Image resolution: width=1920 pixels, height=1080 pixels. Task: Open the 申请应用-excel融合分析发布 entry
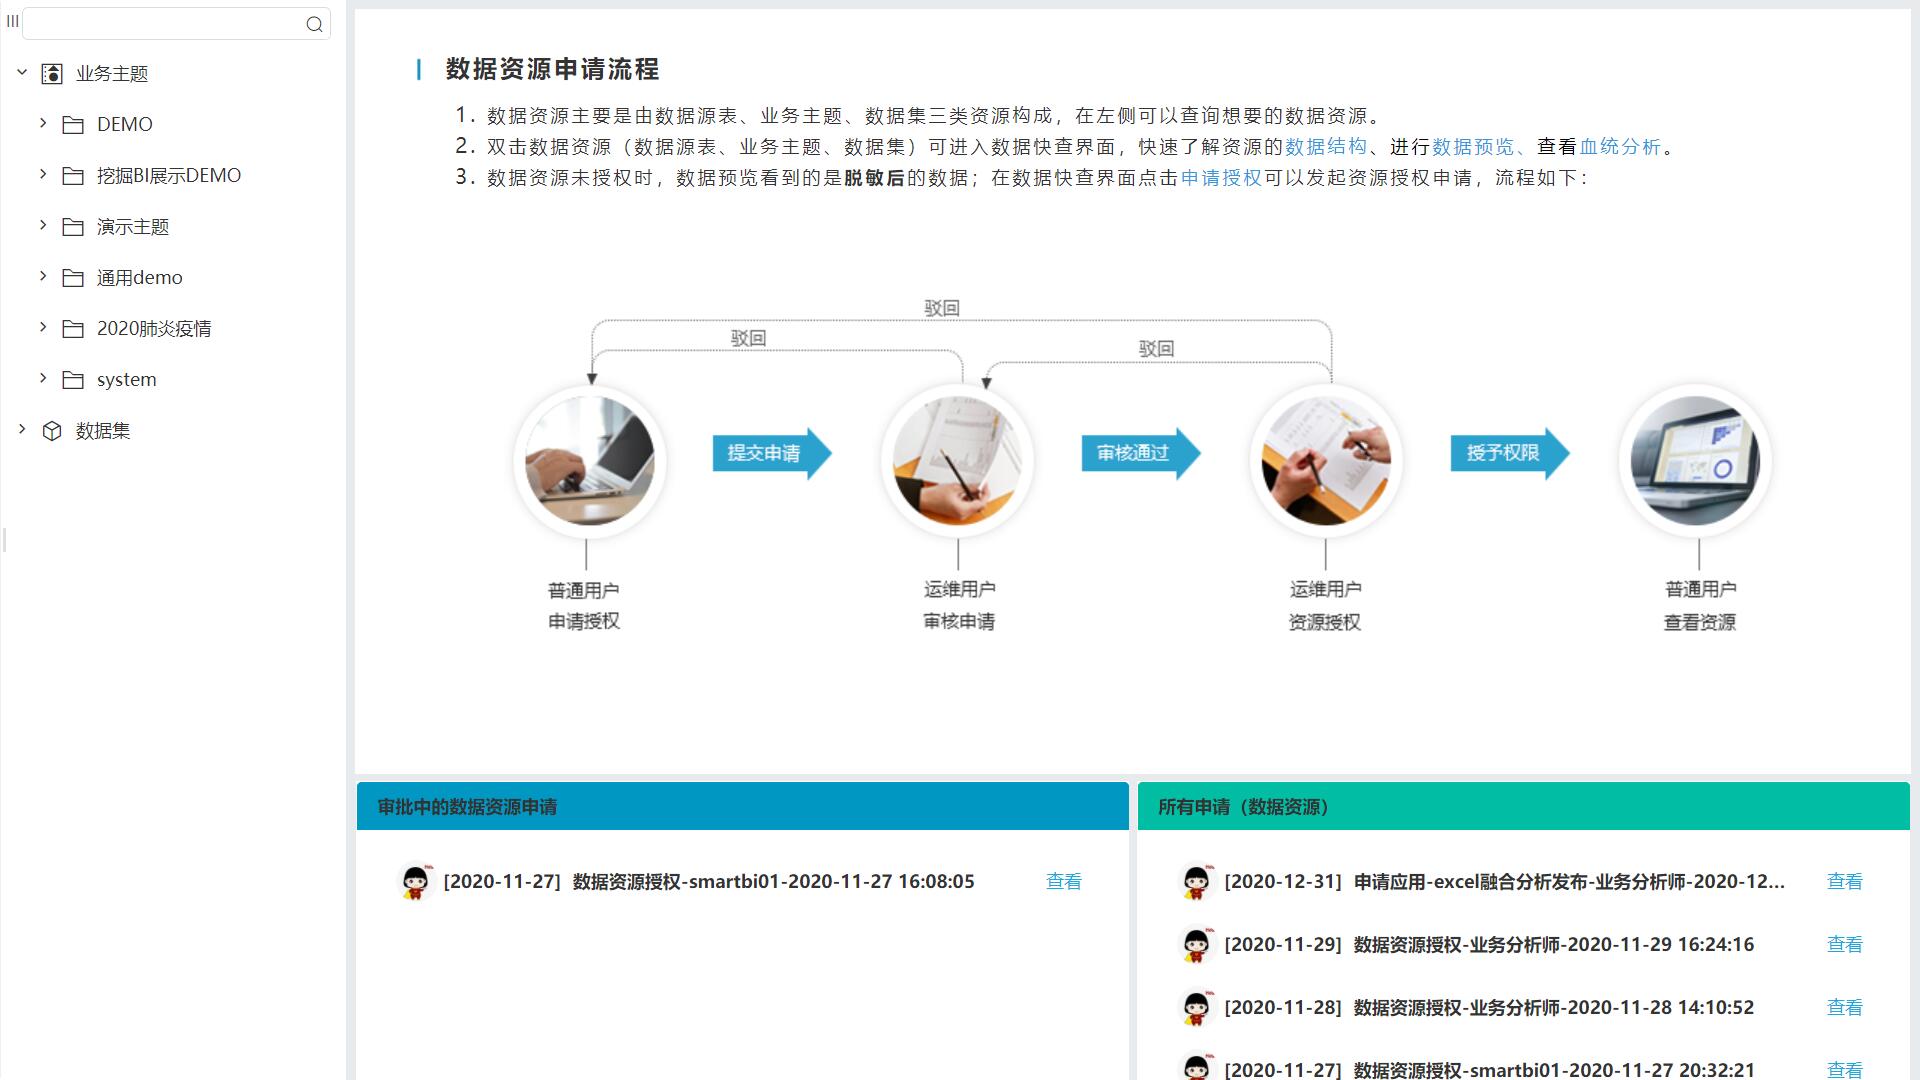1505,882
